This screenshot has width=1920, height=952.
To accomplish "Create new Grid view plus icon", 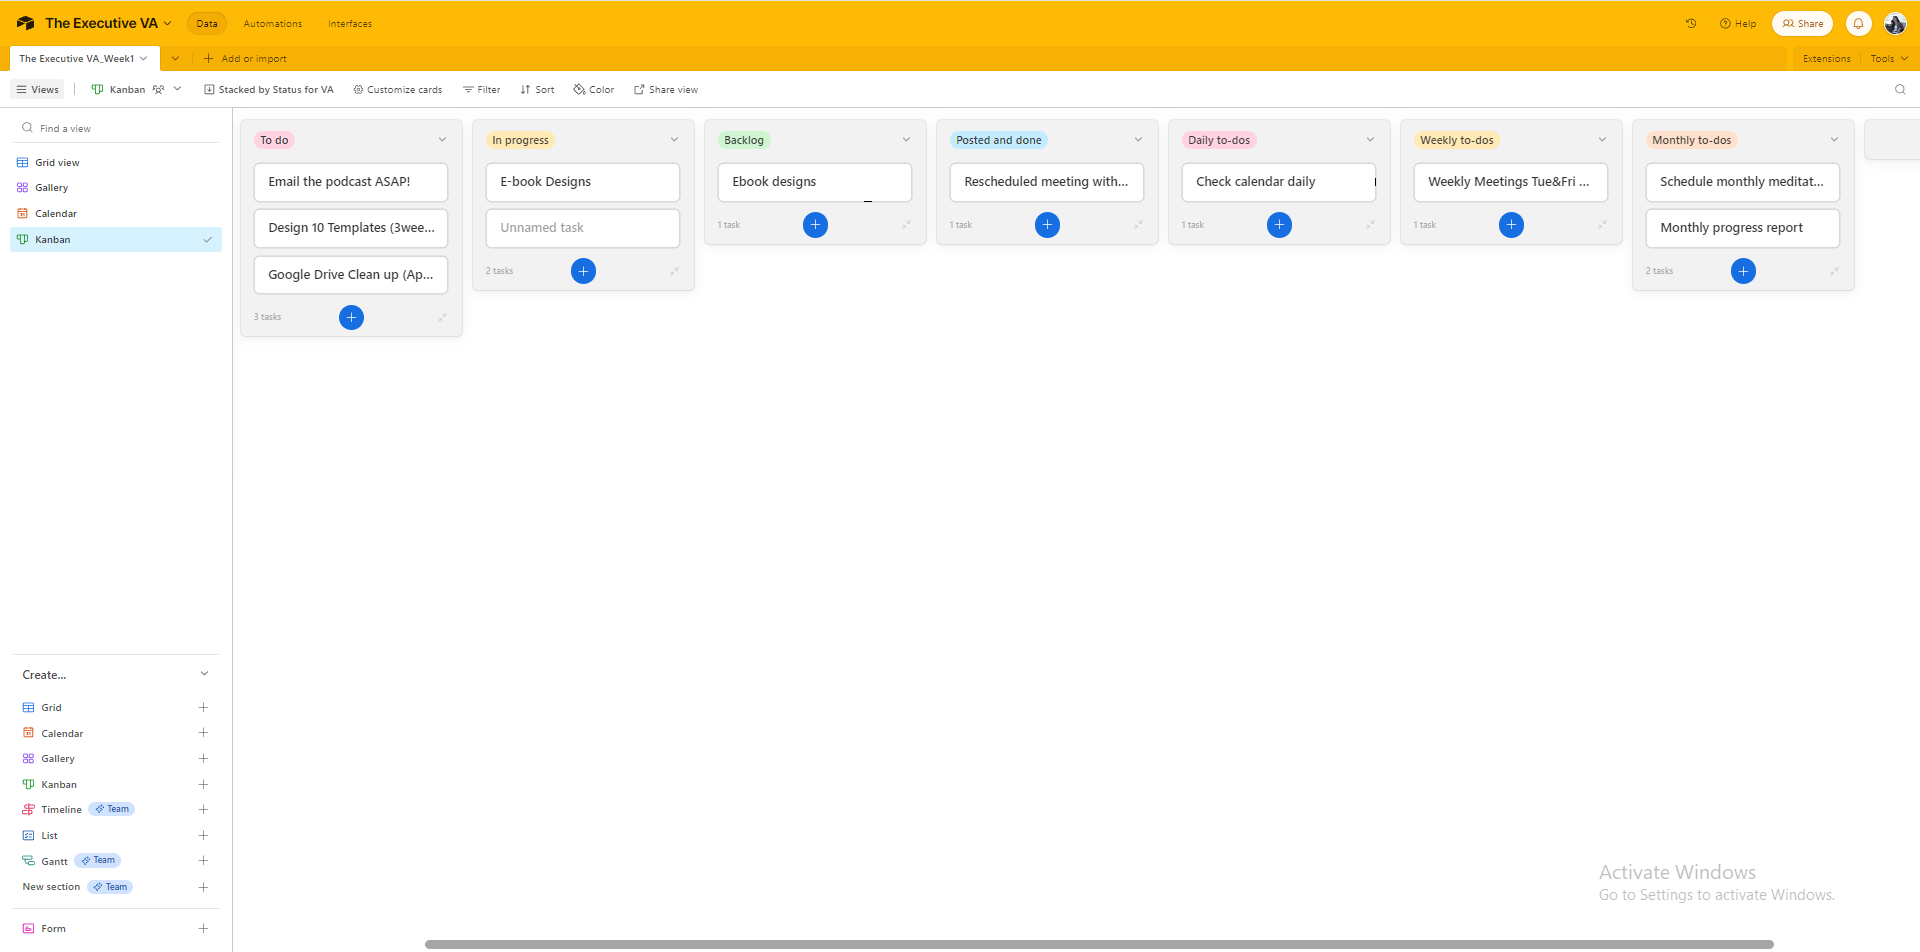I will pyautogui.click(x=203, y=707).
